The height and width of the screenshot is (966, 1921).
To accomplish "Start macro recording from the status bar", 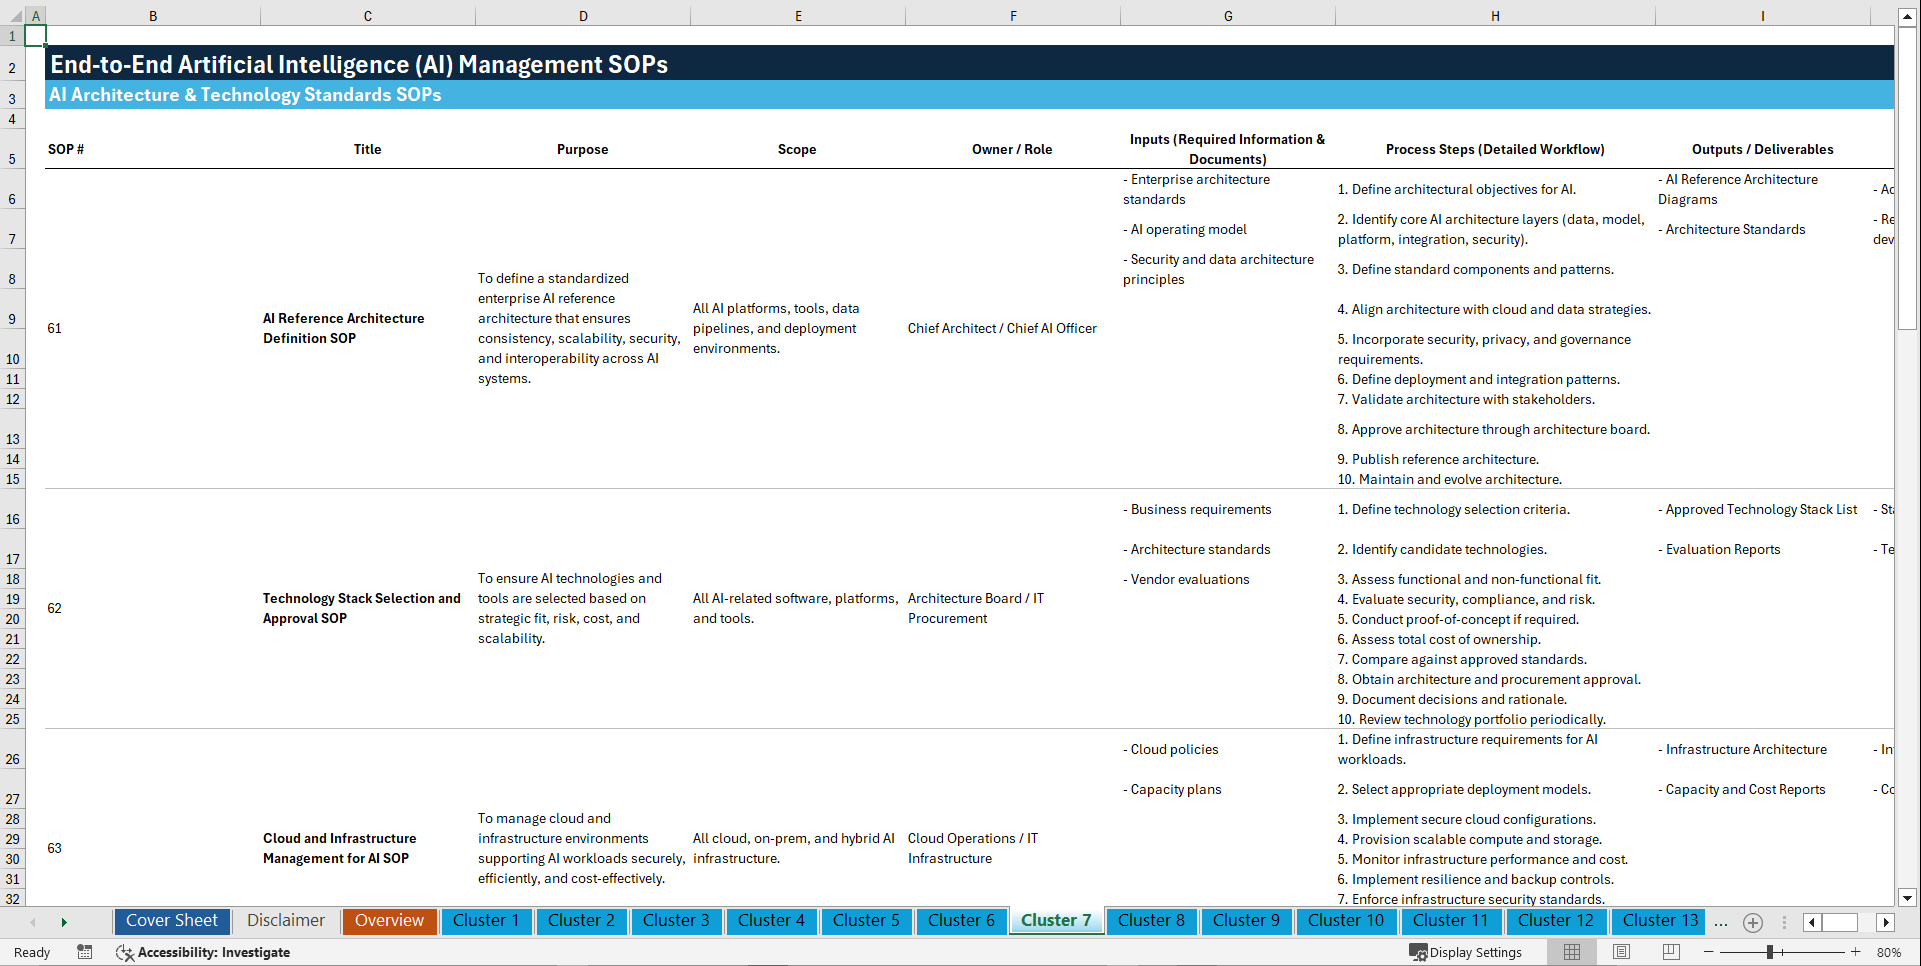I will point(85,952).
